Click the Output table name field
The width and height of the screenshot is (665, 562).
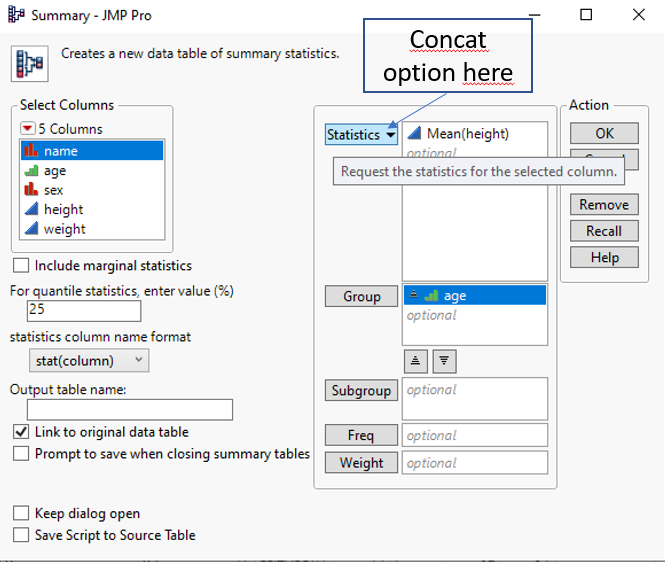click(x=130, y=409)
